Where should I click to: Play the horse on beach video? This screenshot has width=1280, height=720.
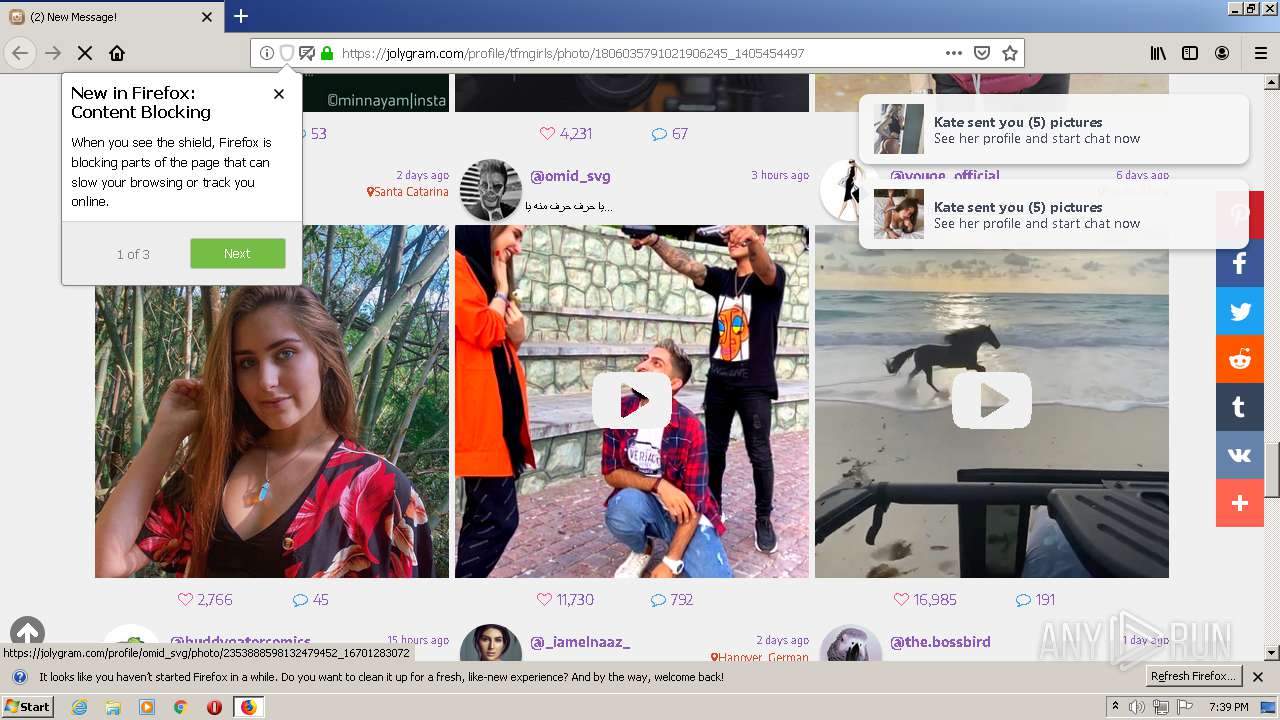(x=992, y=400)
